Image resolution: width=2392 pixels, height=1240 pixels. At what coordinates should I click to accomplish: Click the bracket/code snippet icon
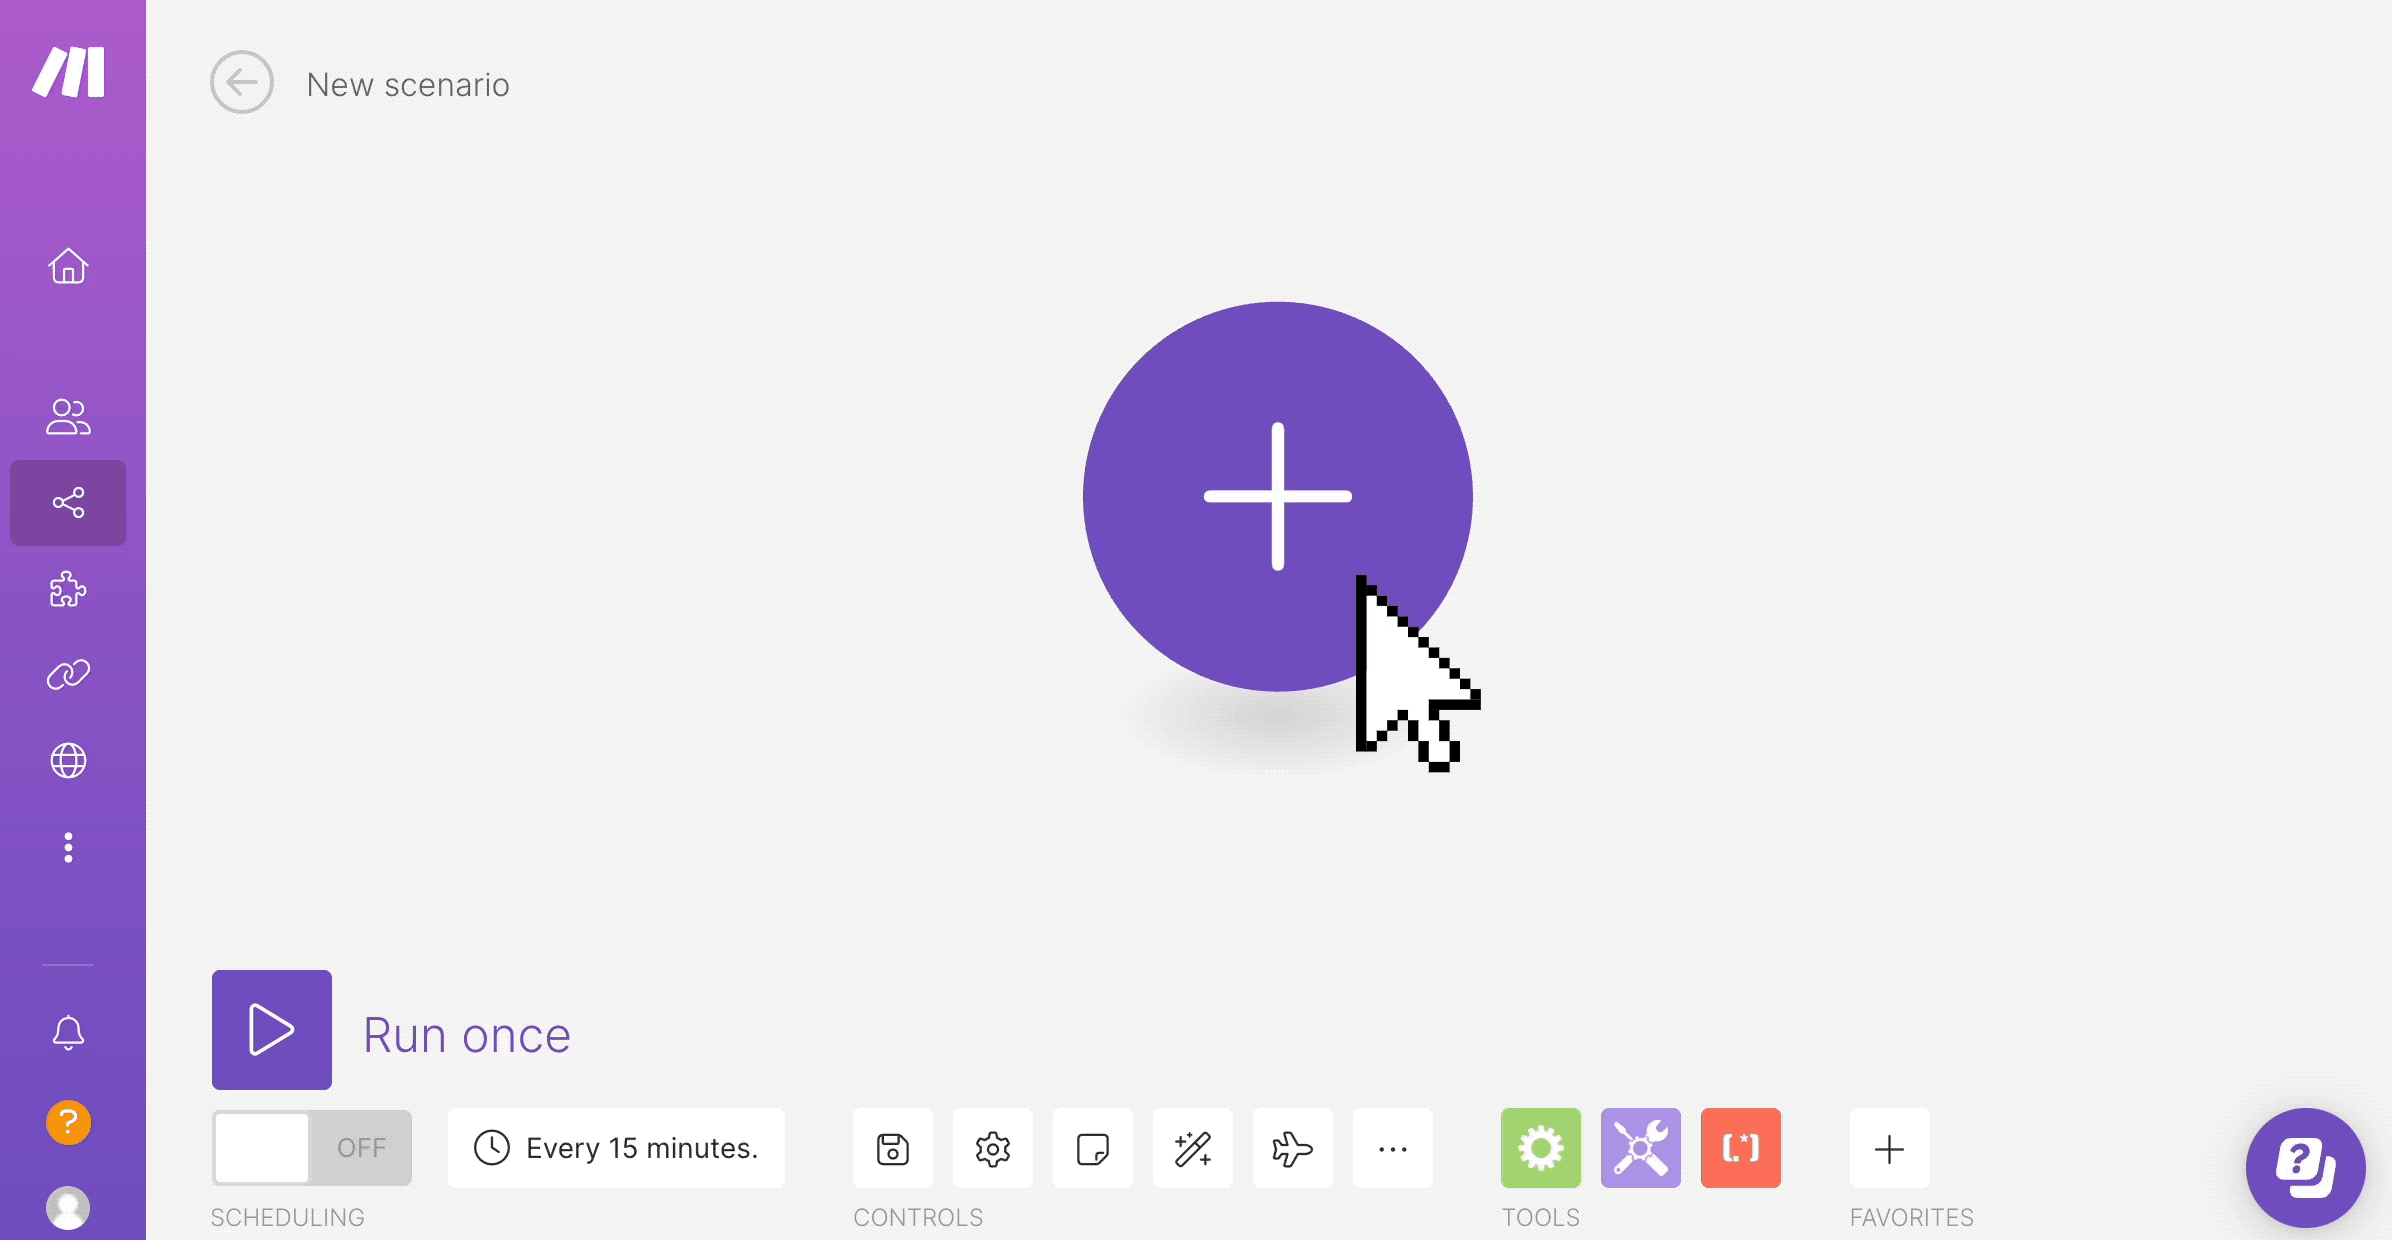coord(1739,1148)
